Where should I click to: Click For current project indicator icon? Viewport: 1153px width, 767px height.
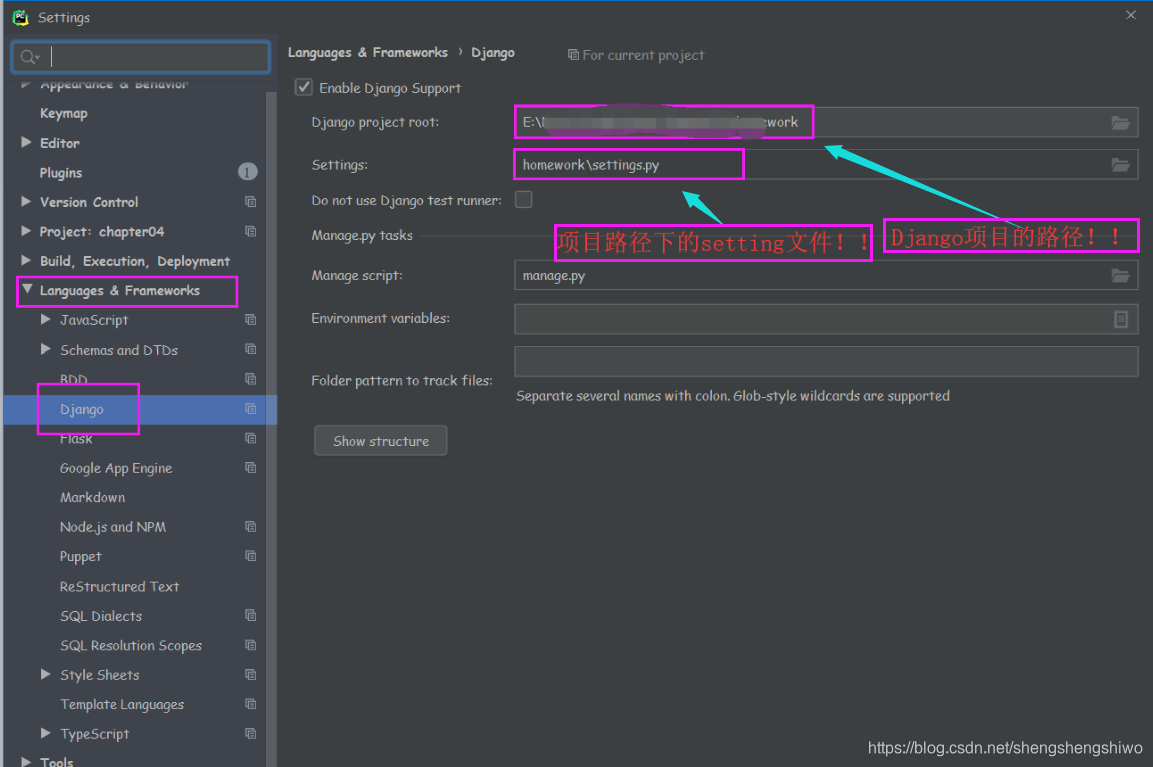click(573, 54)
